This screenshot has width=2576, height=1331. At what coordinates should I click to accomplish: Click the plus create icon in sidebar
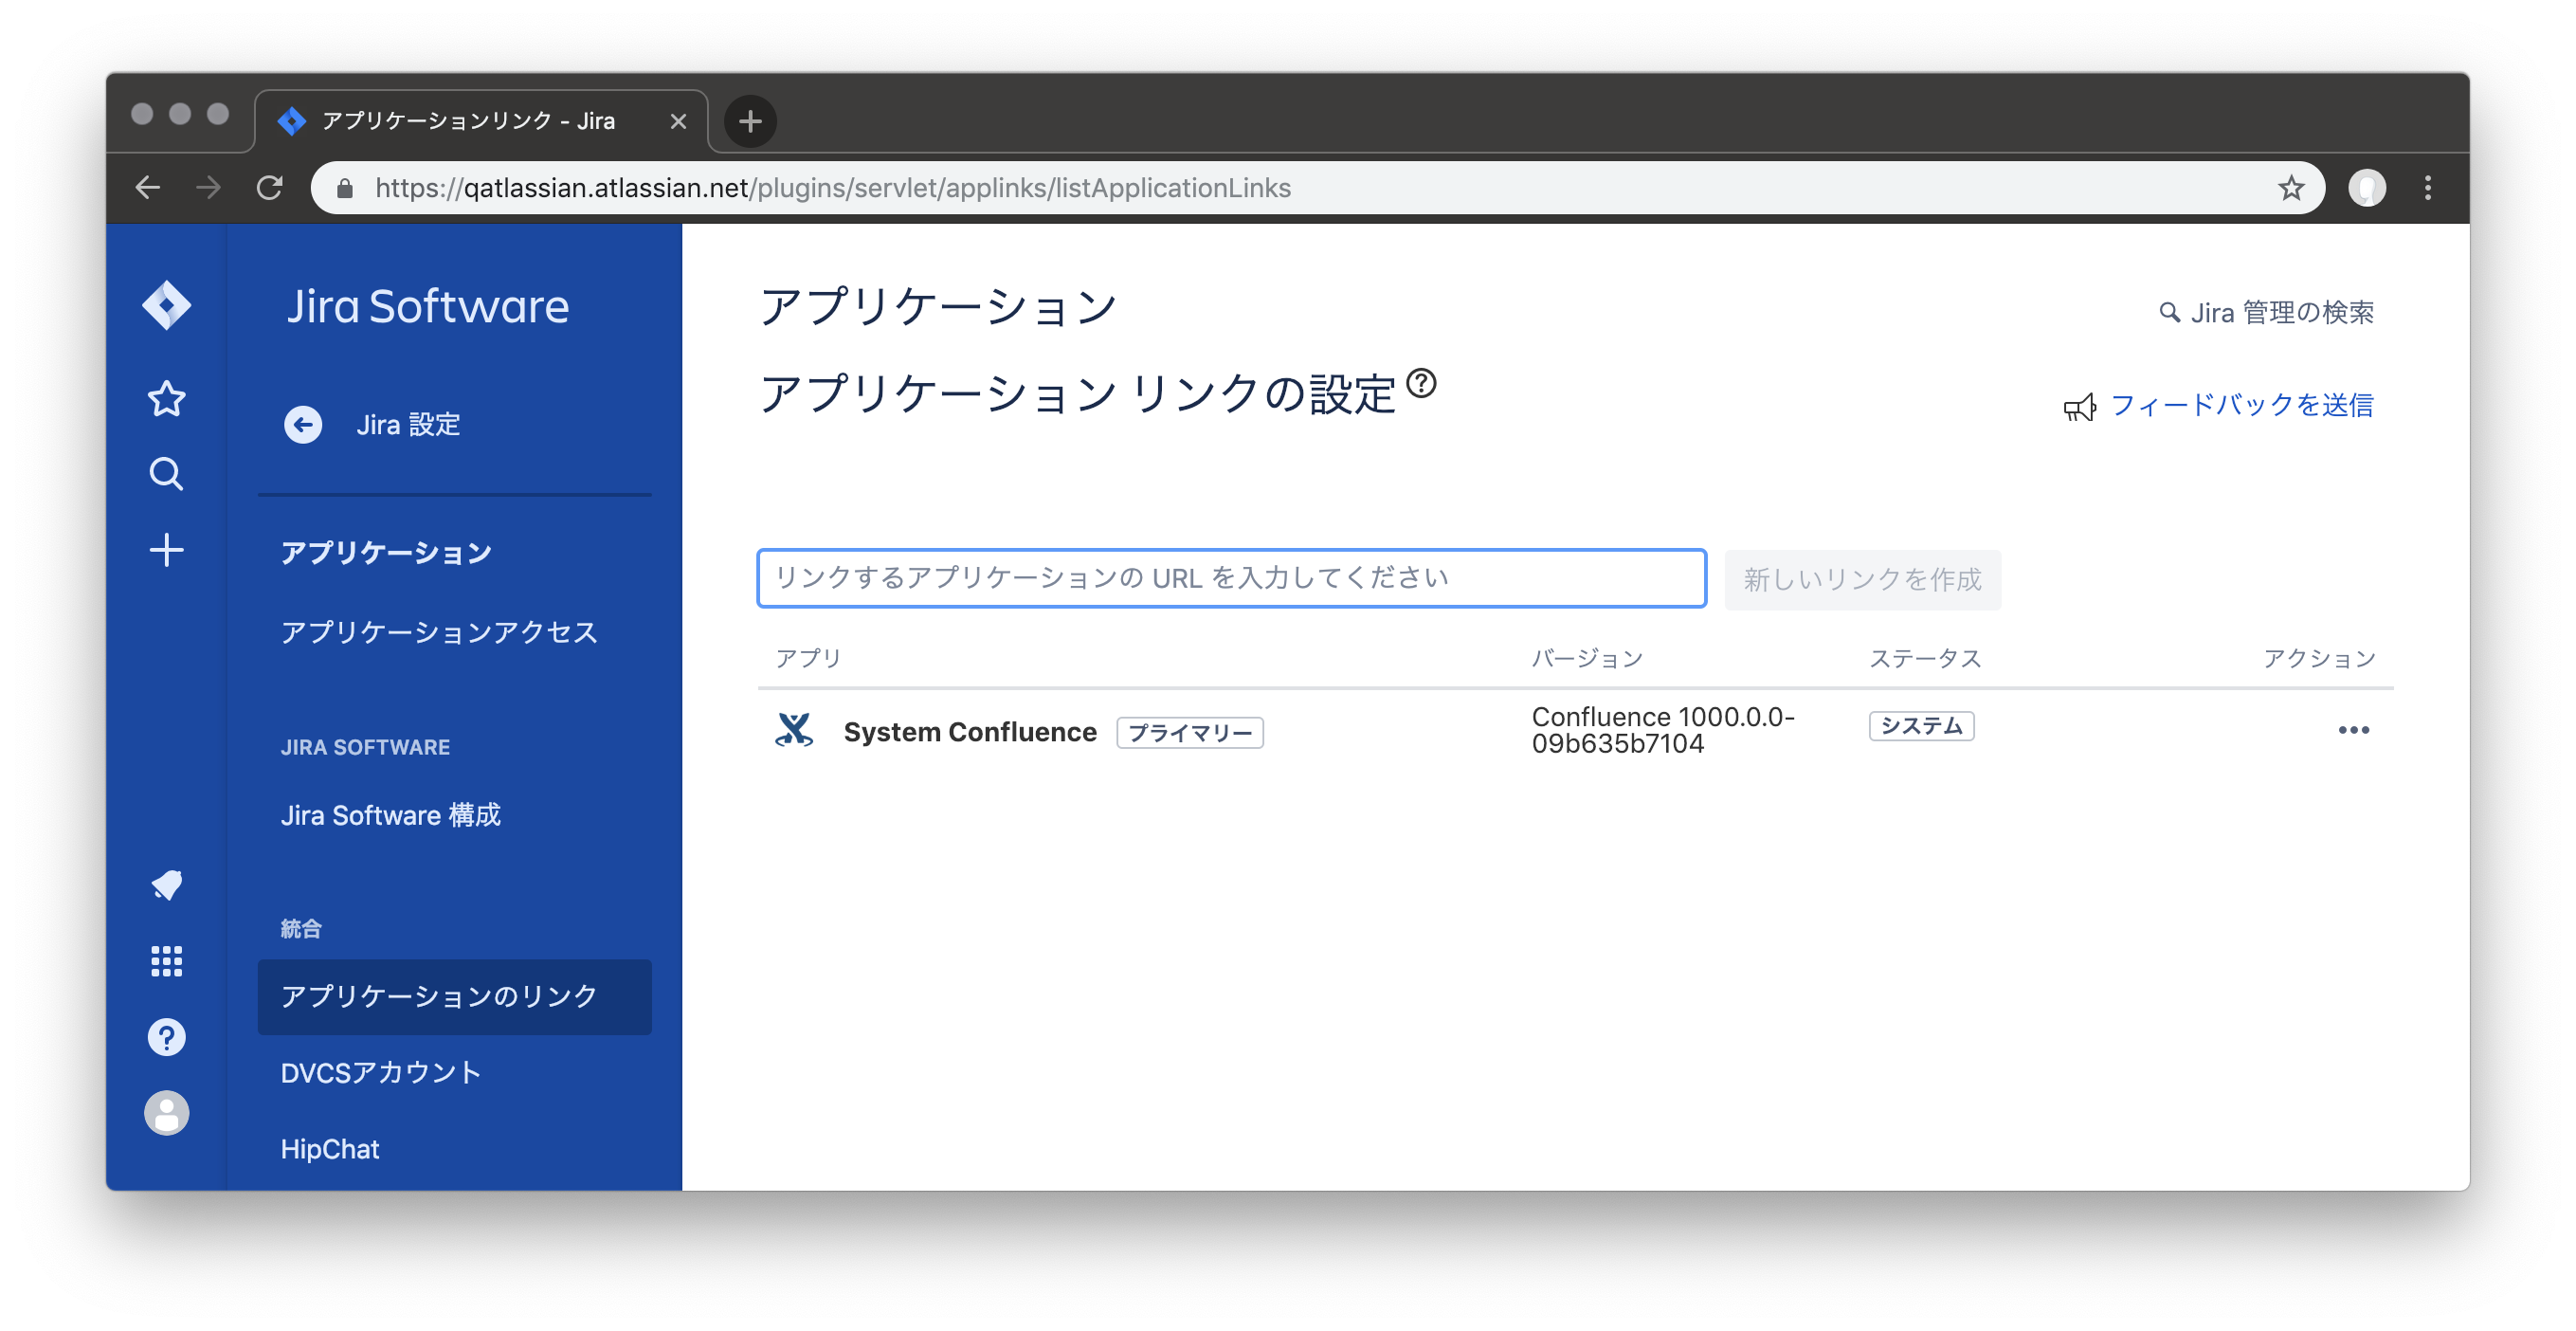pos(166,550)
